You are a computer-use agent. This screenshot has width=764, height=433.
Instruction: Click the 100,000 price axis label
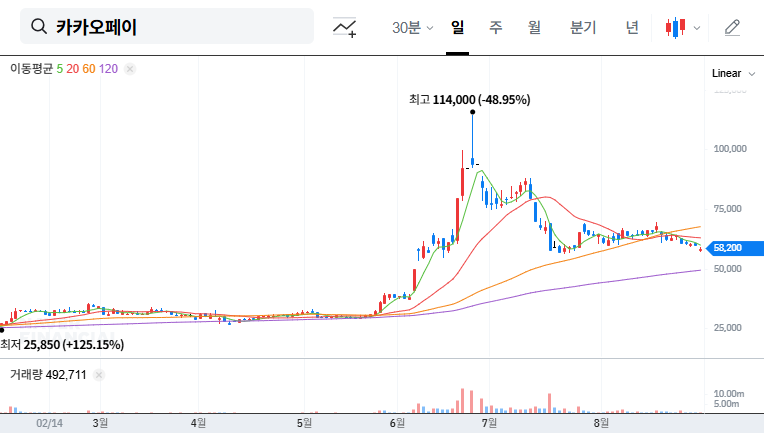(730, 149)
